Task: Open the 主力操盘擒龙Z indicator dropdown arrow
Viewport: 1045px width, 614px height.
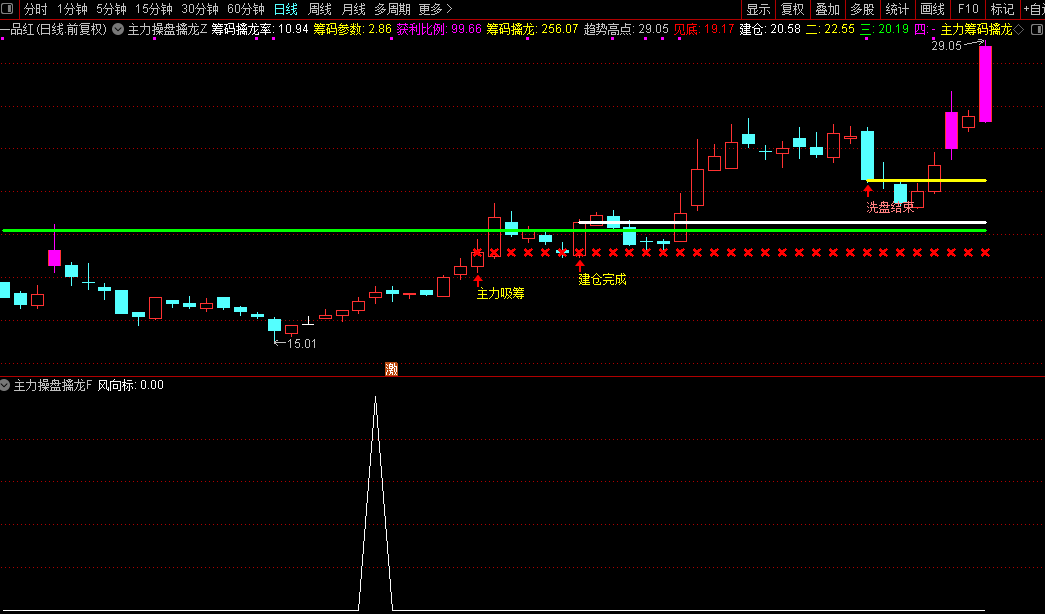Action: pos(118,29)
